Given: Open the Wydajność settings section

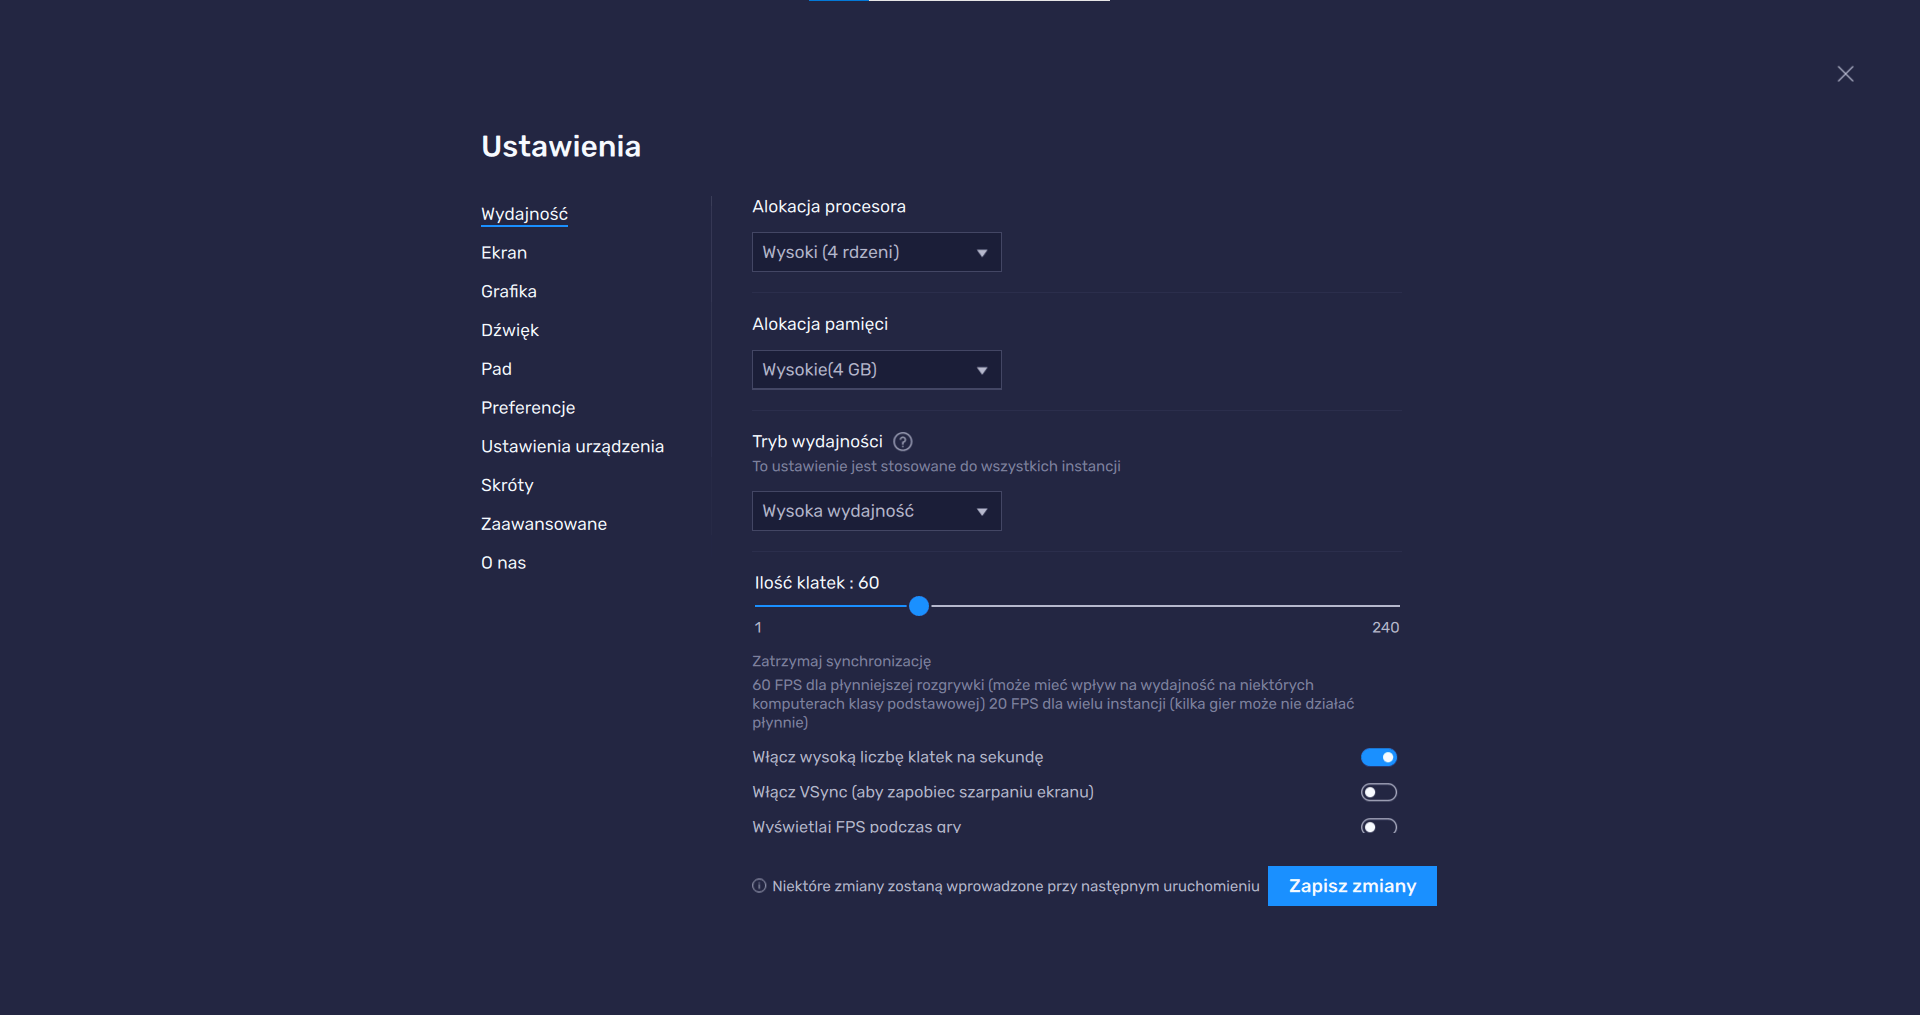Looking at the screenshot, I should click(524, 214).
